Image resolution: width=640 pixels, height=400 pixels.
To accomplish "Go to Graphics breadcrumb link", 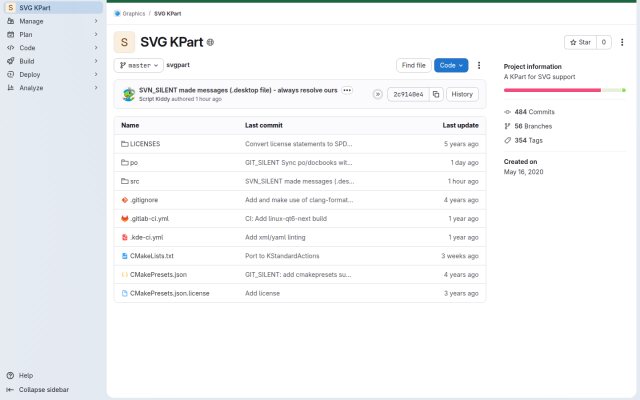I will 133,13.
